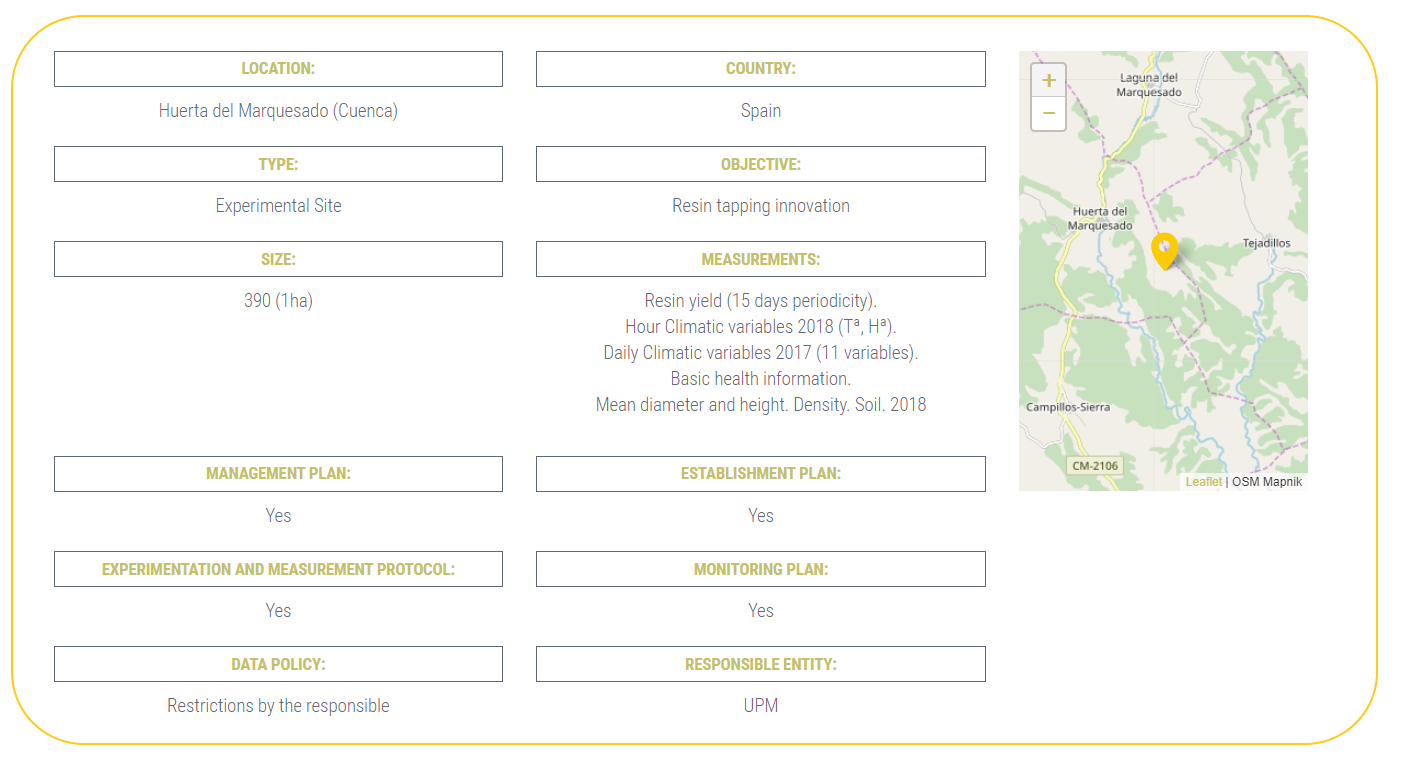1402x777 pixels.
Task: Click the OBJECTIVE header box
Action: point(761,164)
